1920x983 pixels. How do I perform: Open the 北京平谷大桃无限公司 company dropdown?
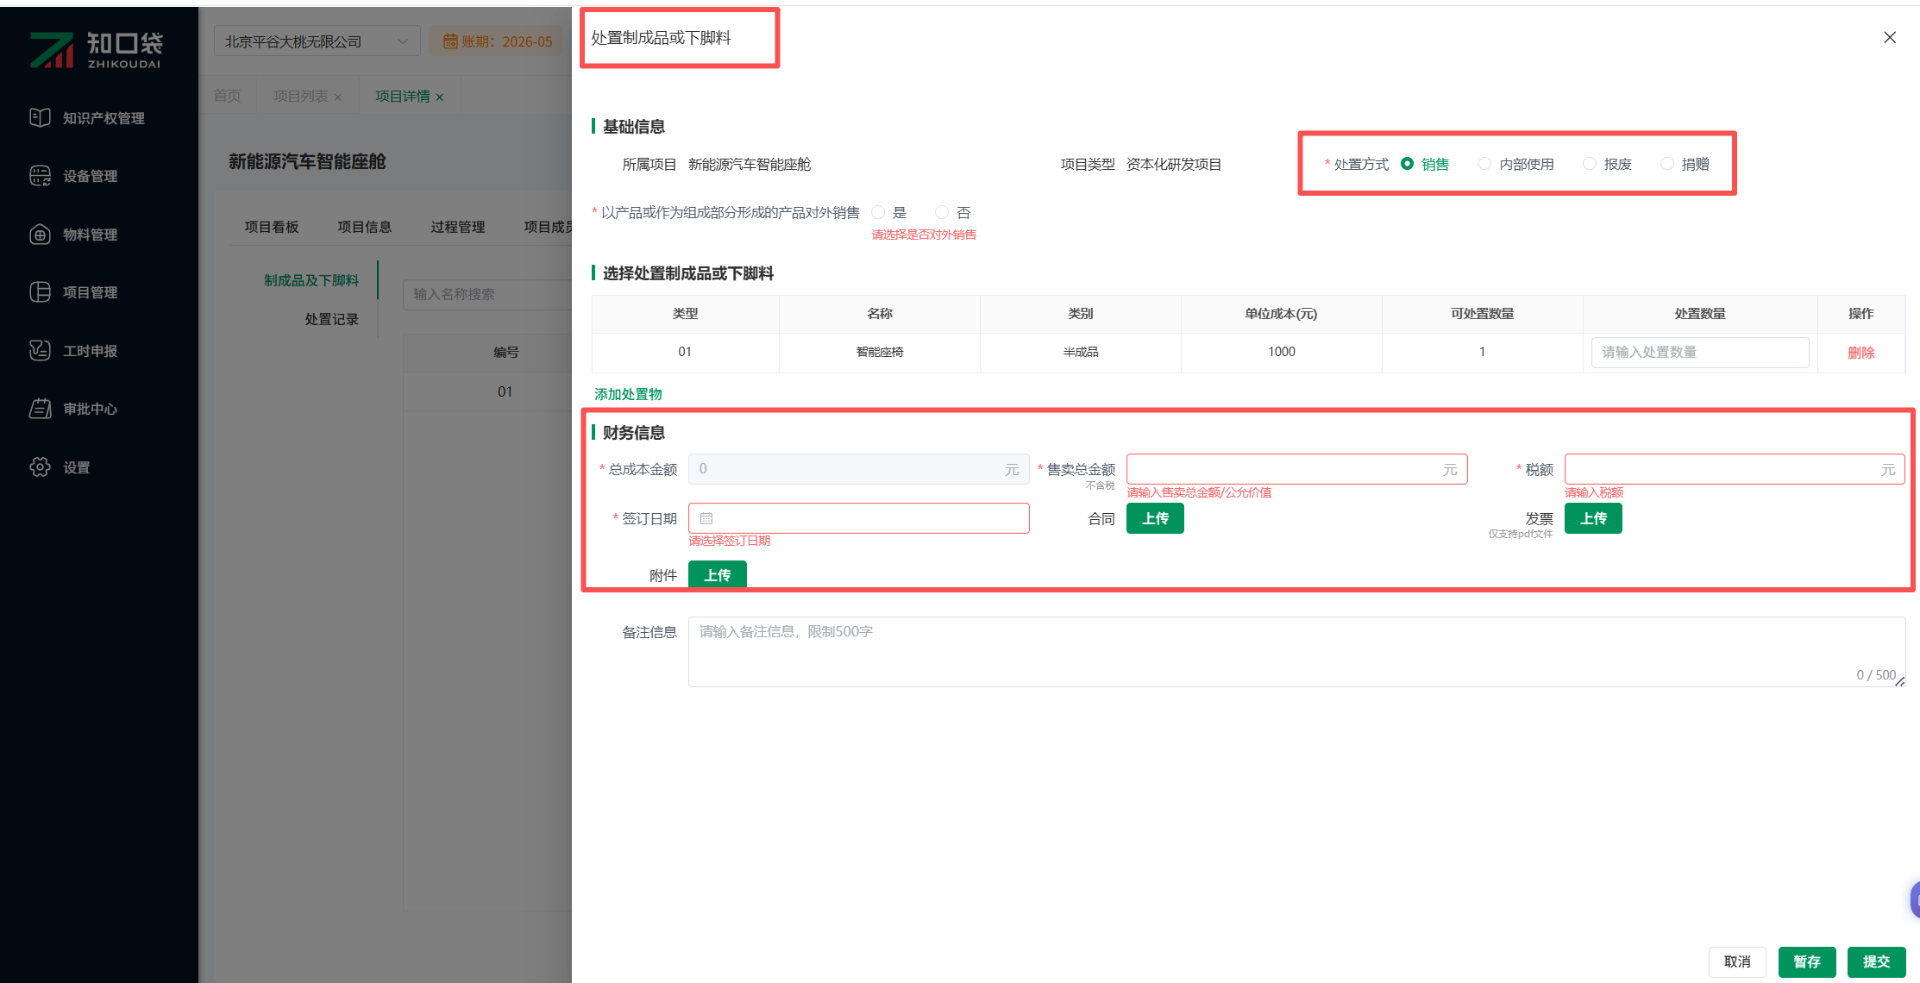(317, 42)
